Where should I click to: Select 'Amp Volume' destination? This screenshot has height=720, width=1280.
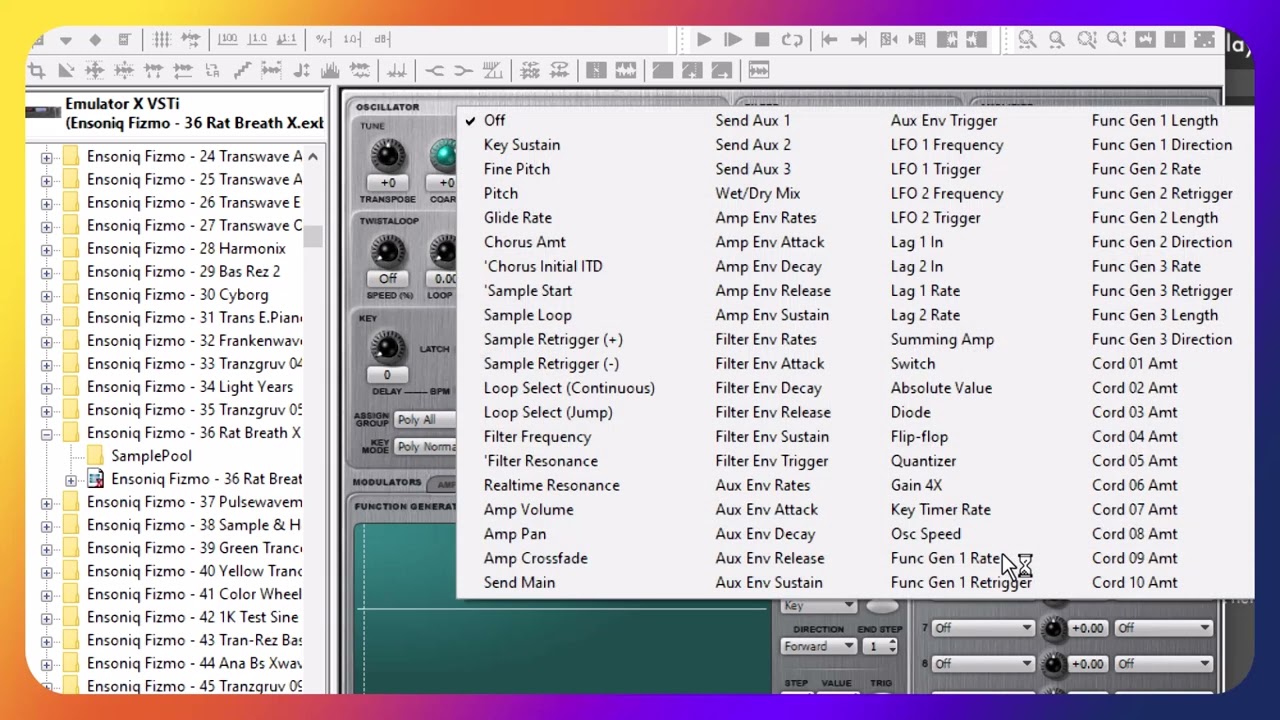528,510
